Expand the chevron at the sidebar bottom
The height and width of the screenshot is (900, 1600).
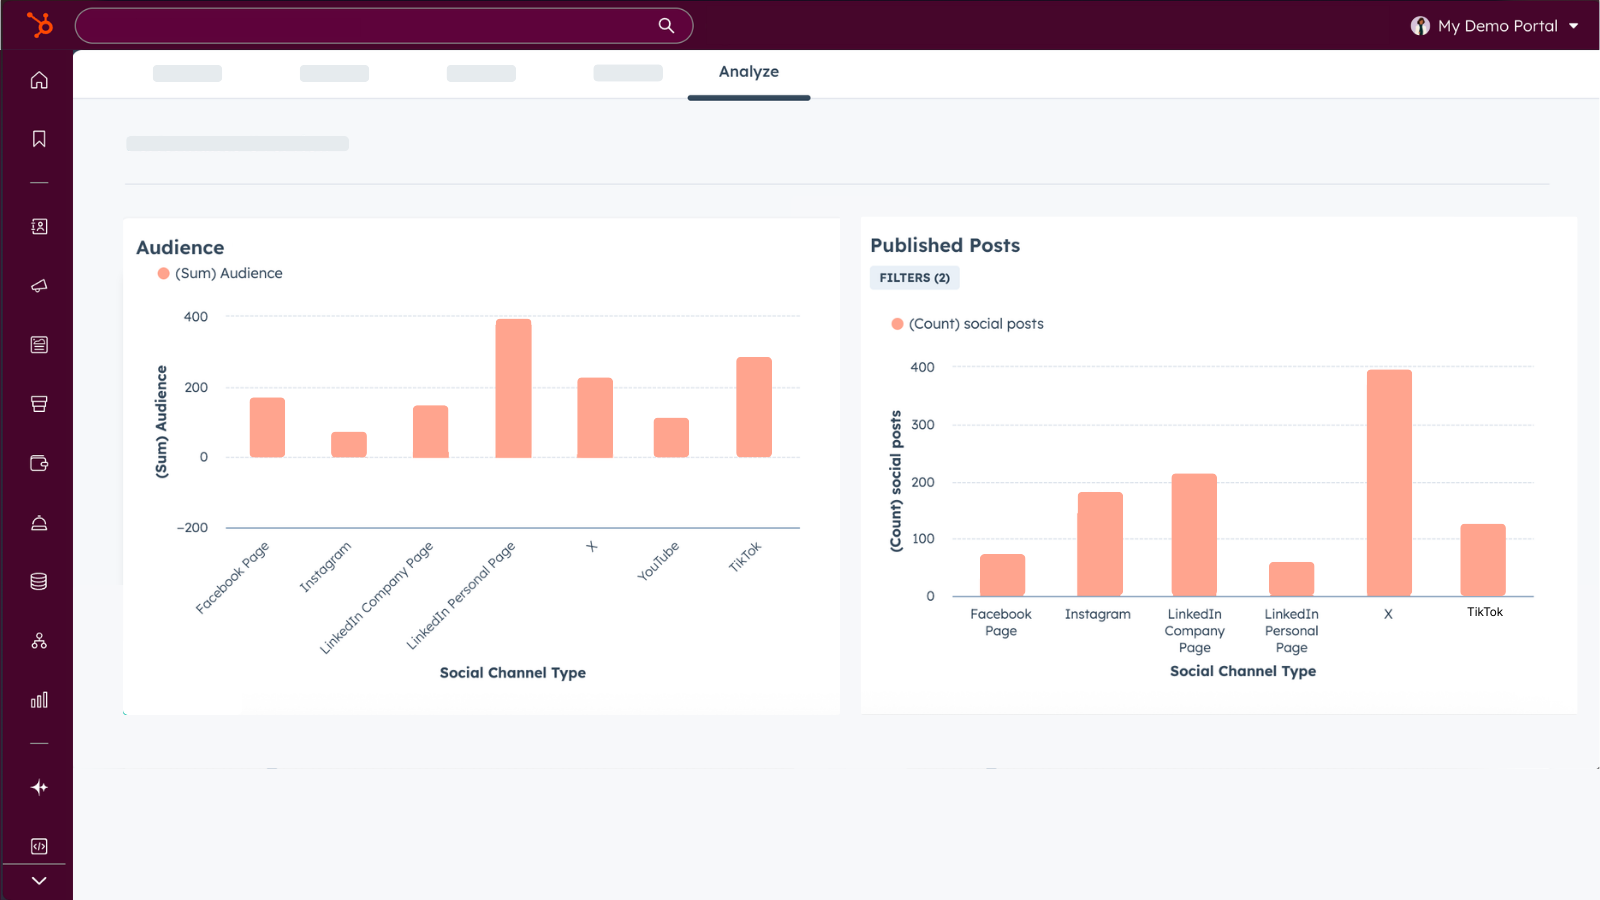pyautogui.click(x=38, y=880)
